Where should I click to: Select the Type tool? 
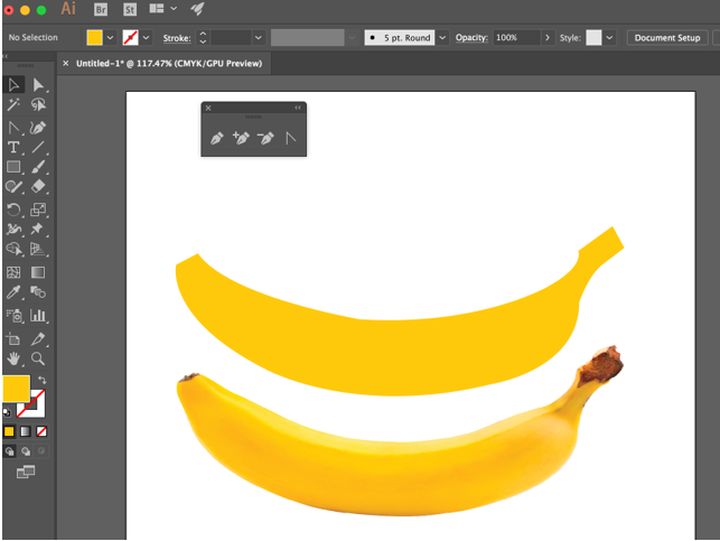[14, 147]
